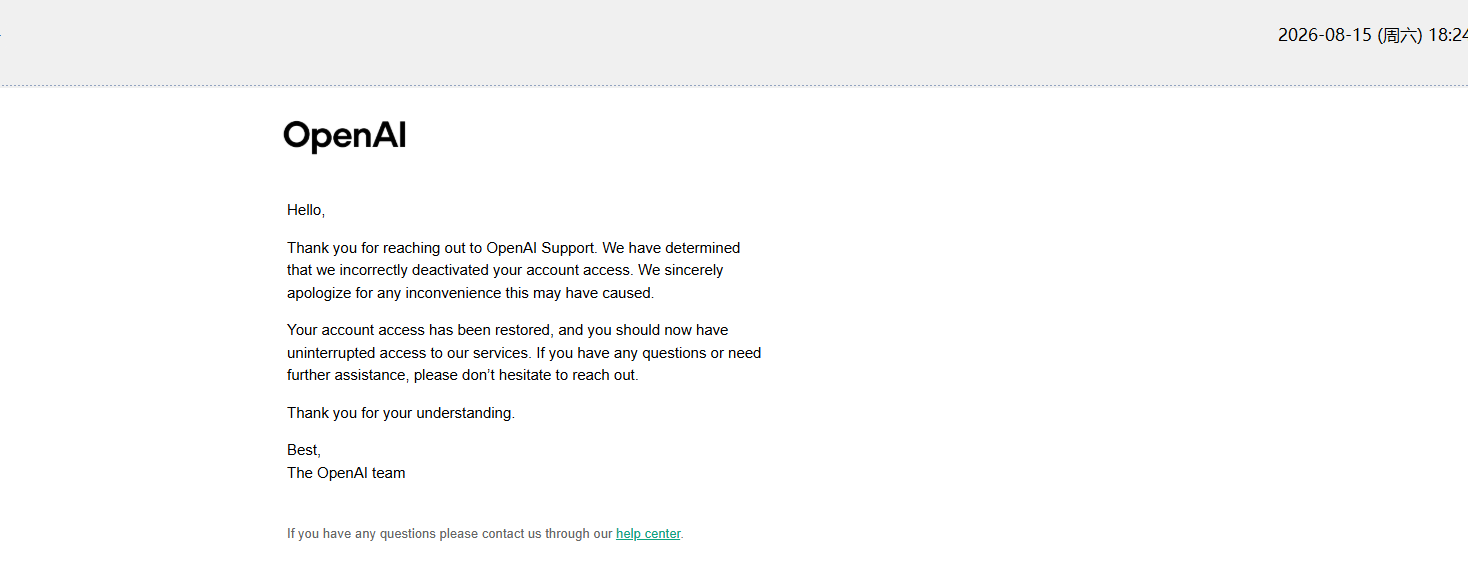1468x562 pixels.
Task: Open the help center link
Action: [648, 534]
